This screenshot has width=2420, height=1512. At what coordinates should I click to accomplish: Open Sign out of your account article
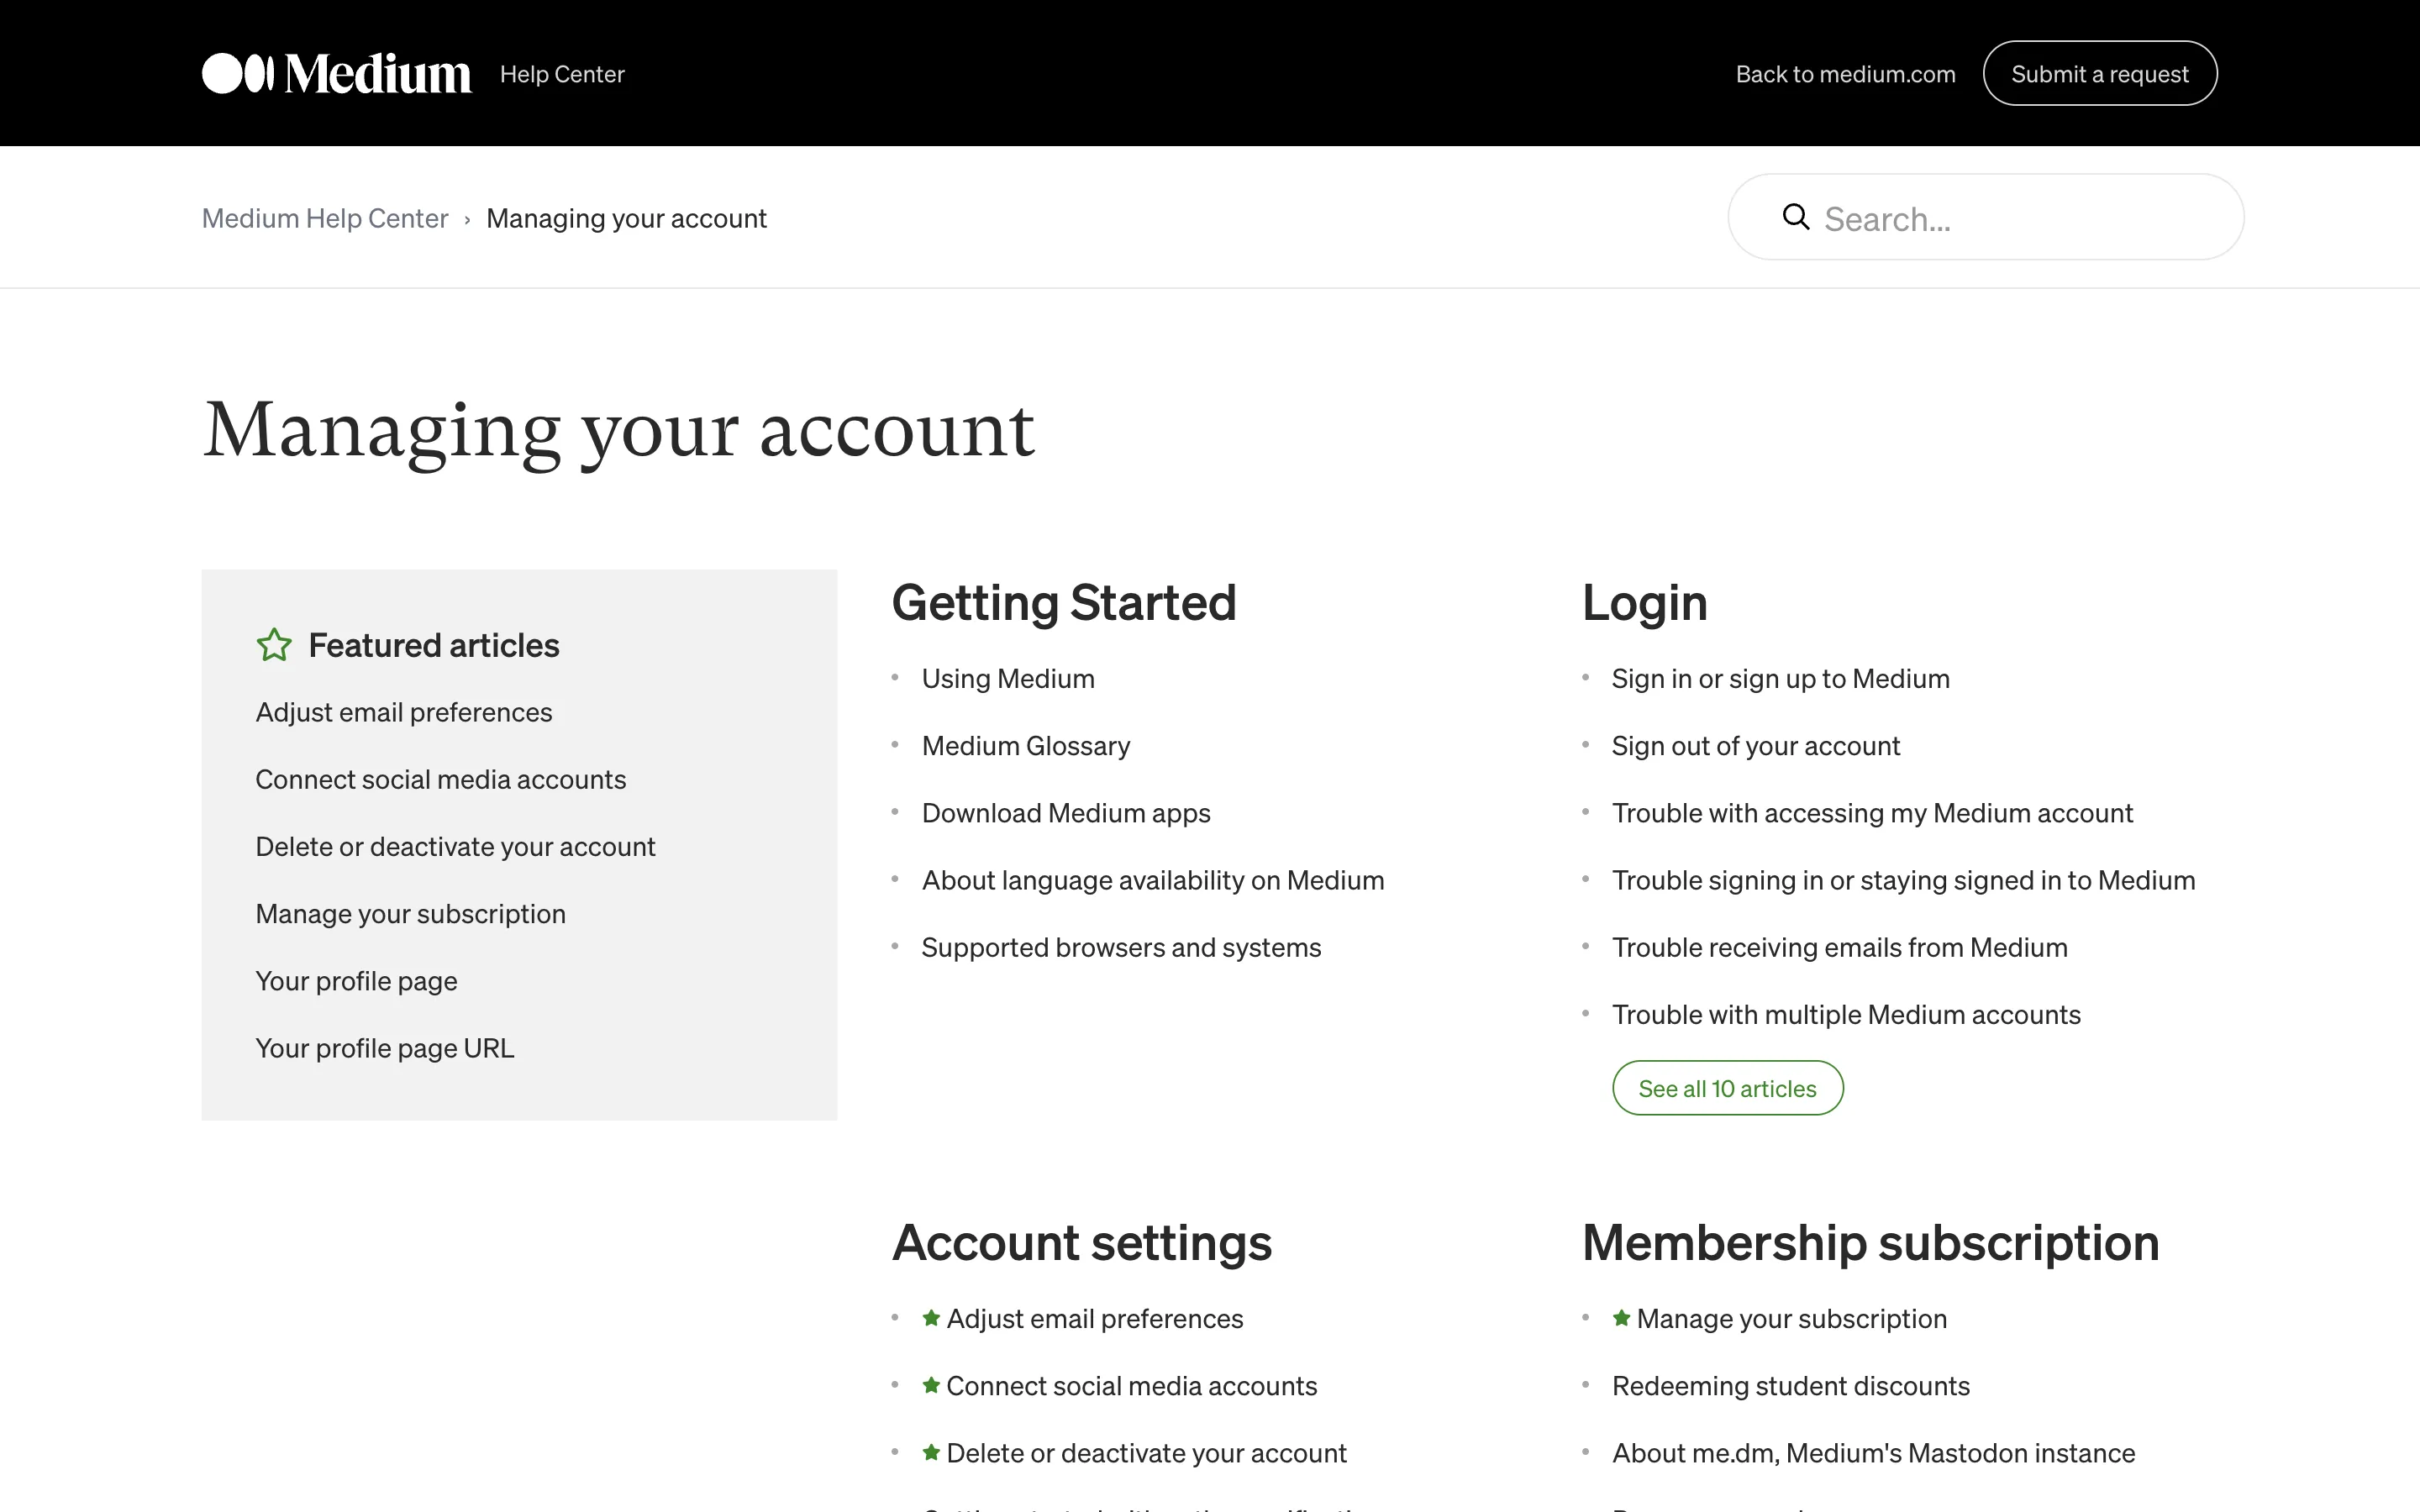[x=1755, y=746]
